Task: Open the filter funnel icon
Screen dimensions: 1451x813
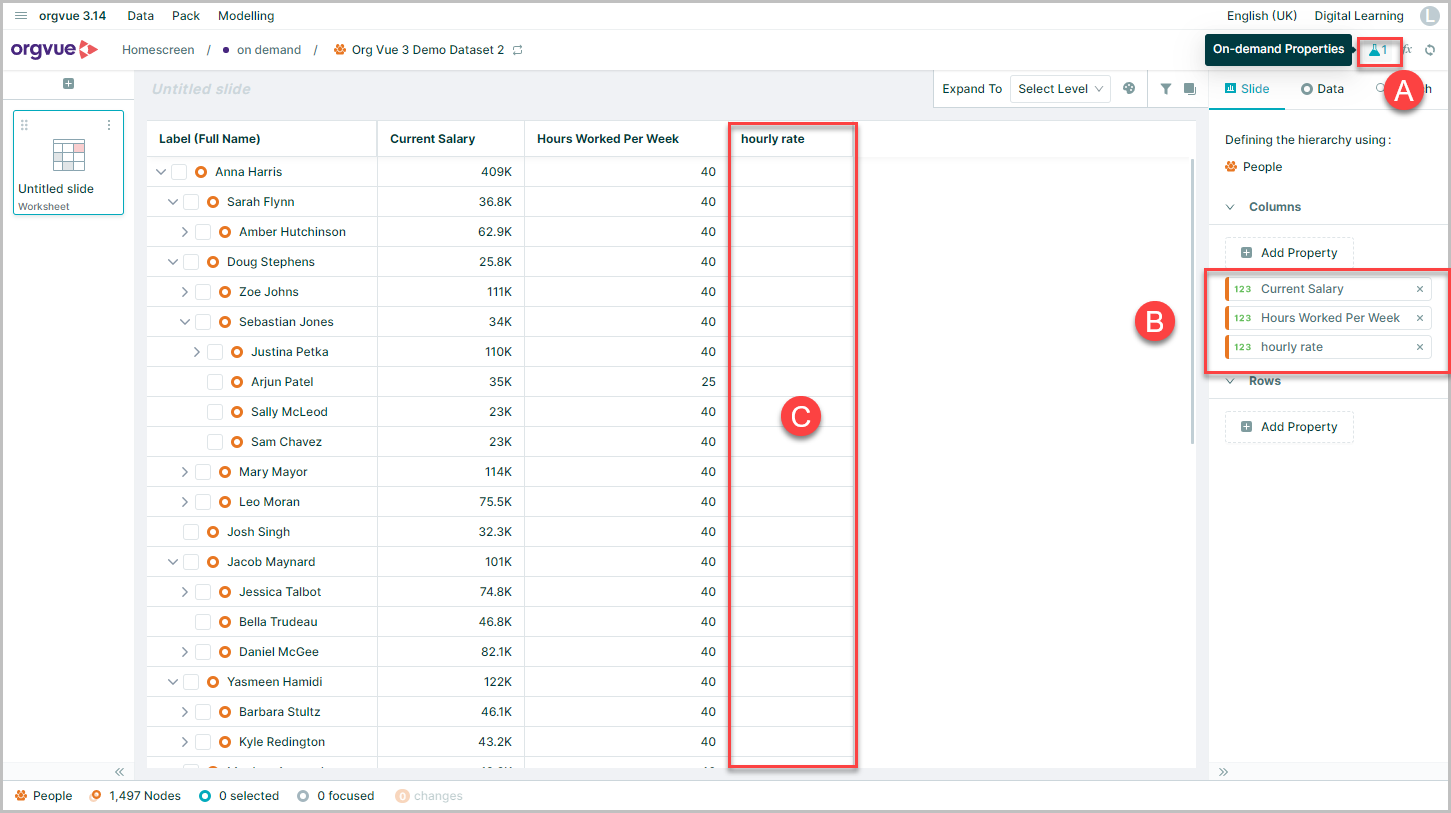Action: point(1165,89)
